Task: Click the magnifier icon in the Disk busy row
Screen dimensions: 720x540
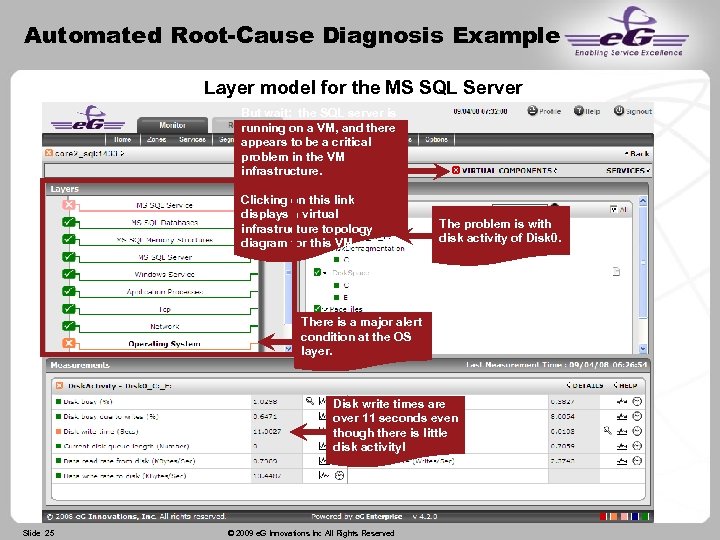Action: [x=310, y=401]
